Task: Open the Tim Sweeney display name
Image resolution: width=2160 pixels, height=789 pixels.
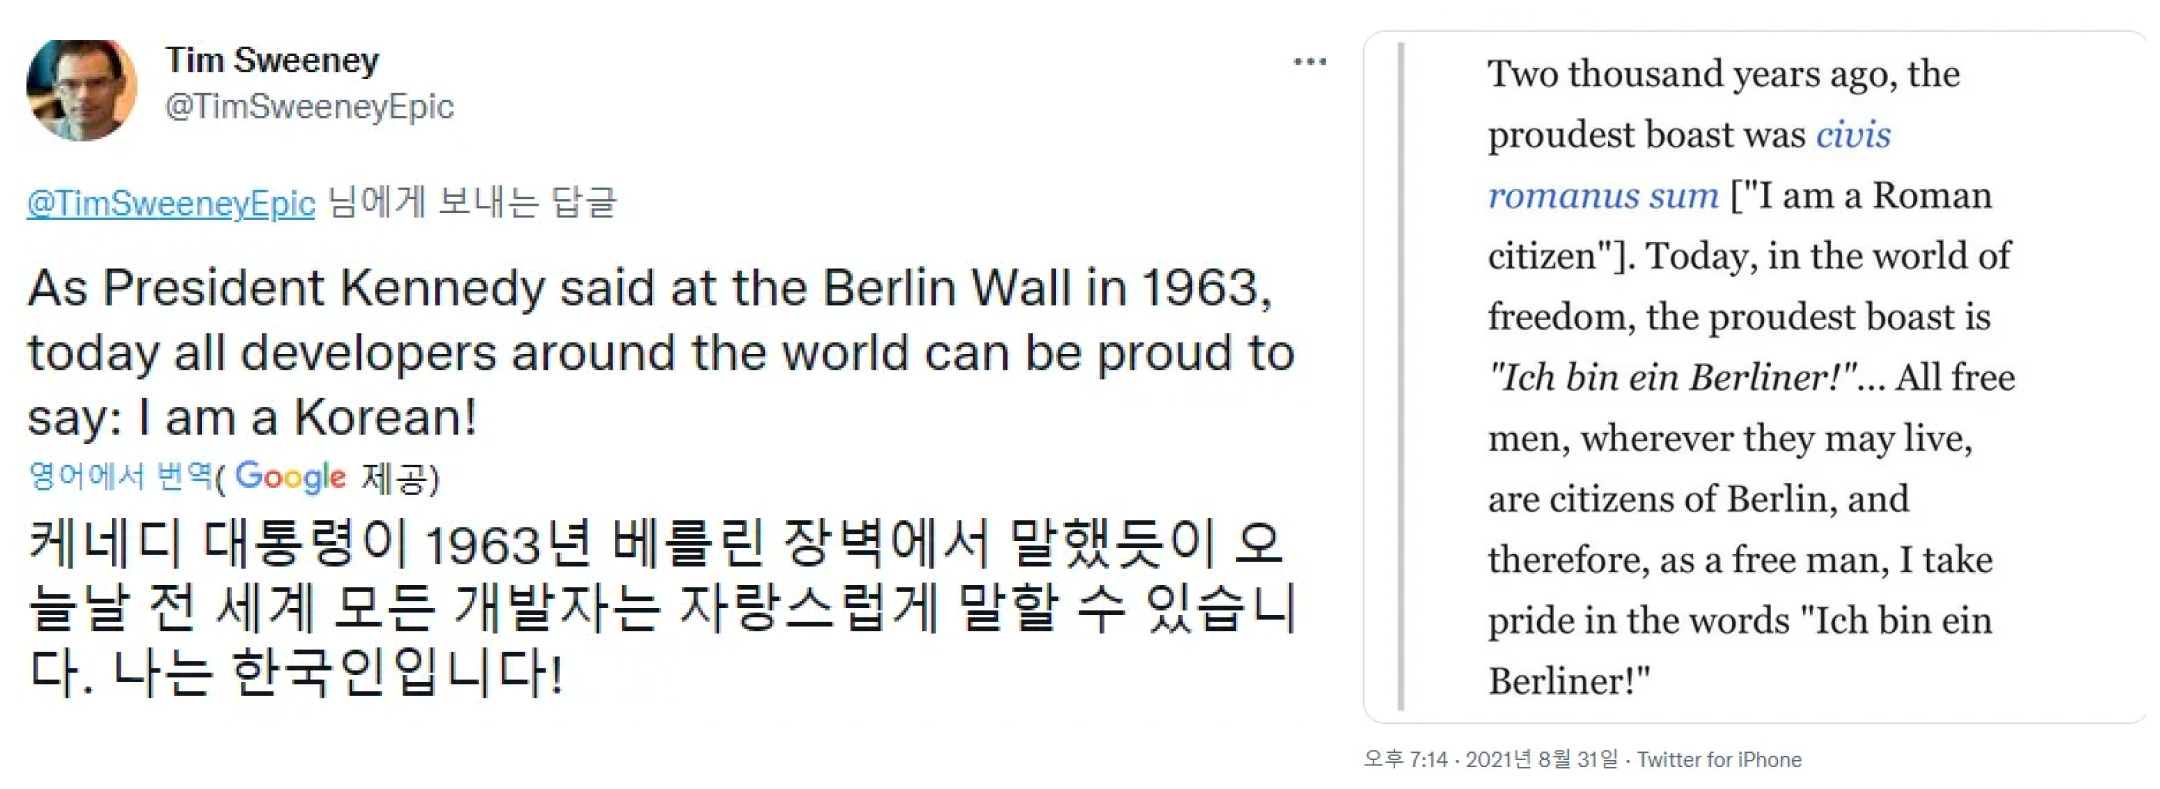Action: (x=272, y=61)
